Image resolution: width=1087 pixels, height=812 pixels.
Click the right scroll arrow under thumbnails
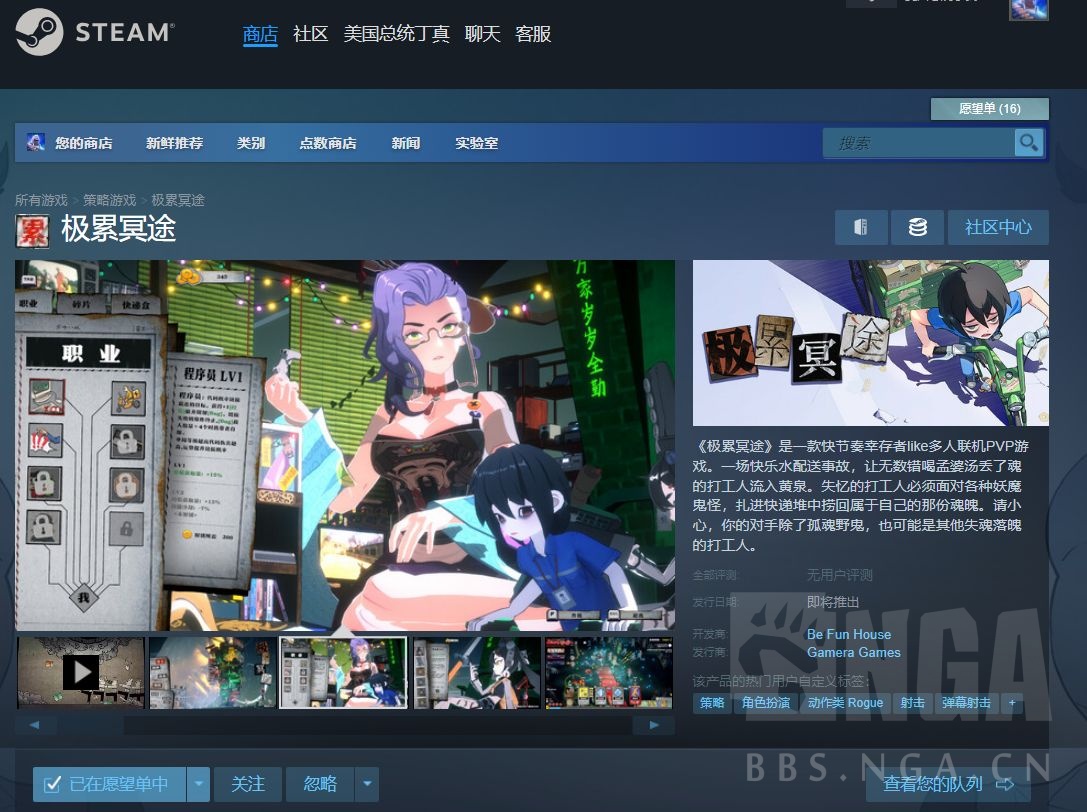pyautogui.click(x=654, y=725)
